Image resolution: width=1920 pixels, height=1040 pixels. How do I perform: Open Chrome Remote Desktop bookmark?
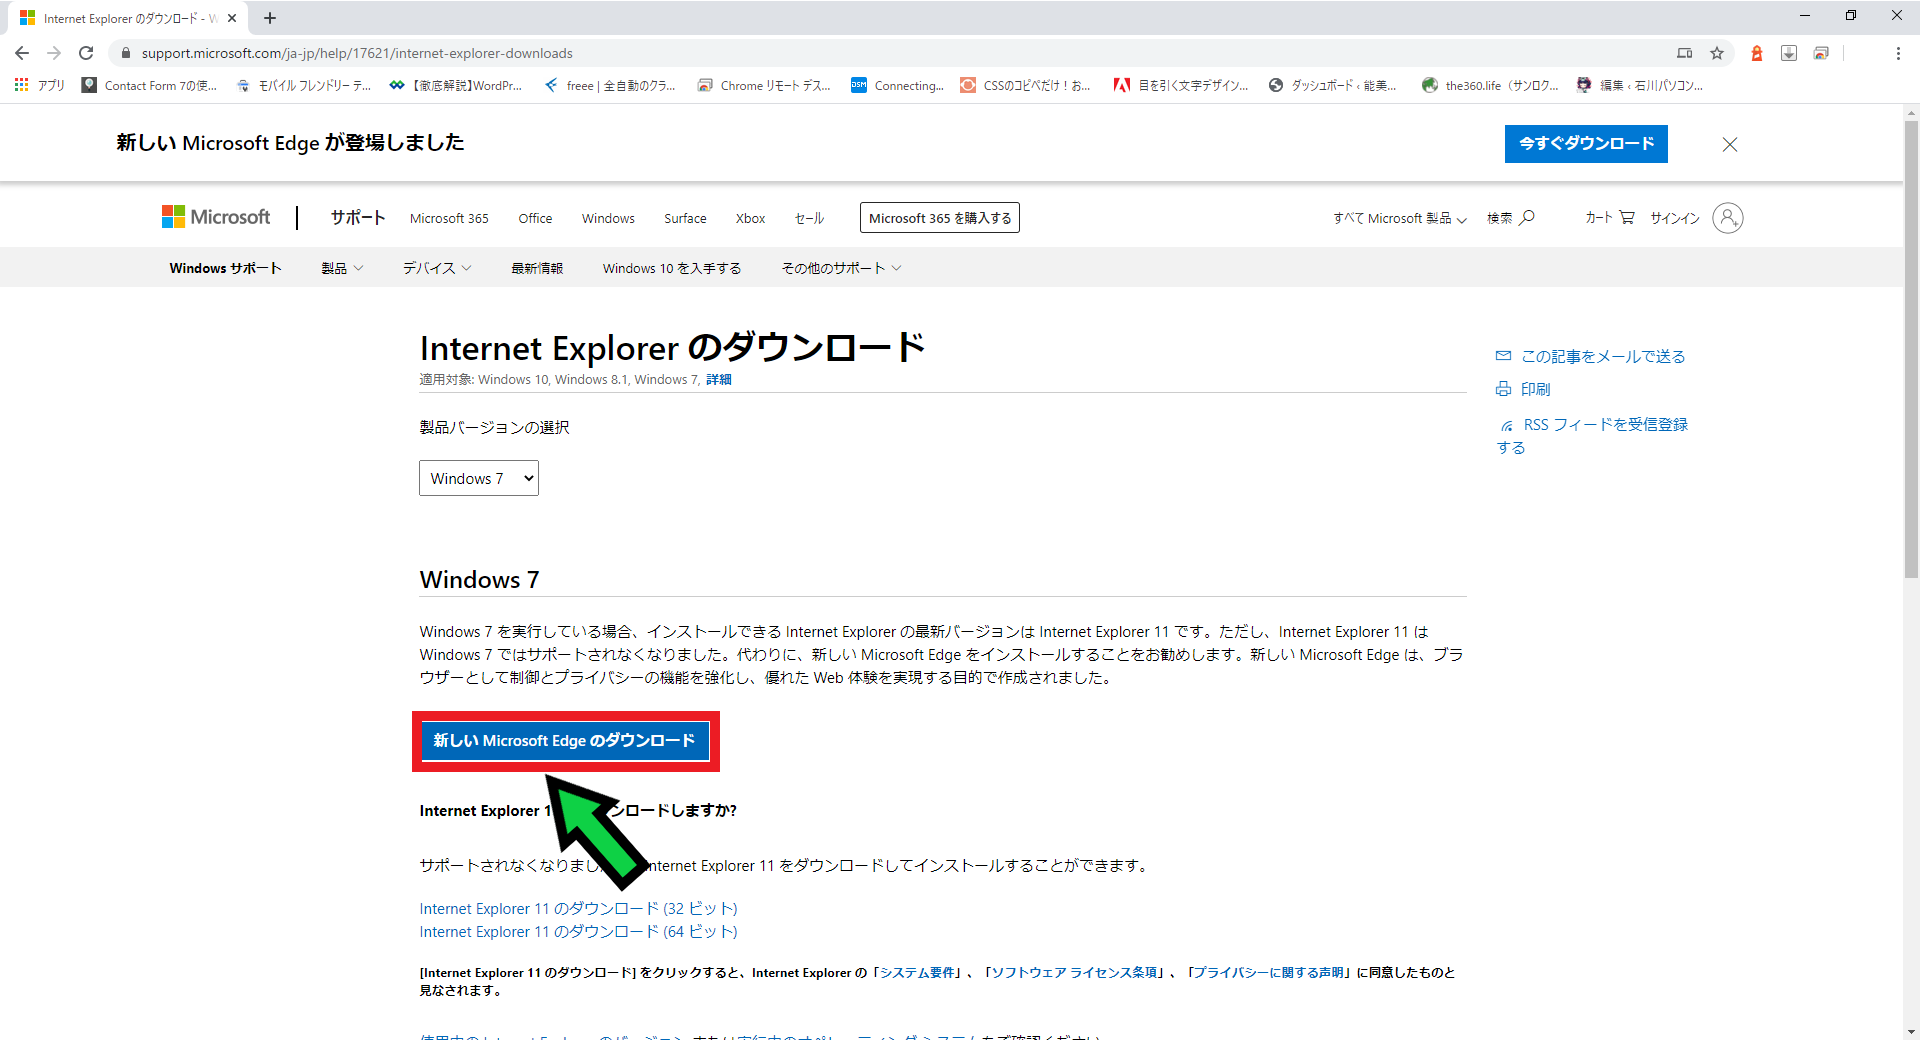point(764,85)
